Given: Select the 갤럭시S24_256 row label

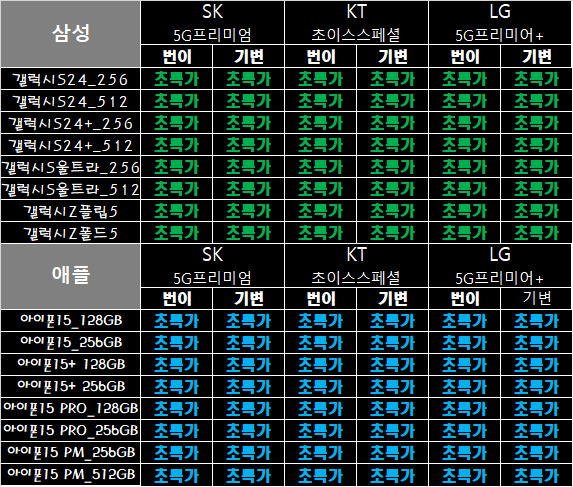Looking at the screenshot, I should click(71, 79).
